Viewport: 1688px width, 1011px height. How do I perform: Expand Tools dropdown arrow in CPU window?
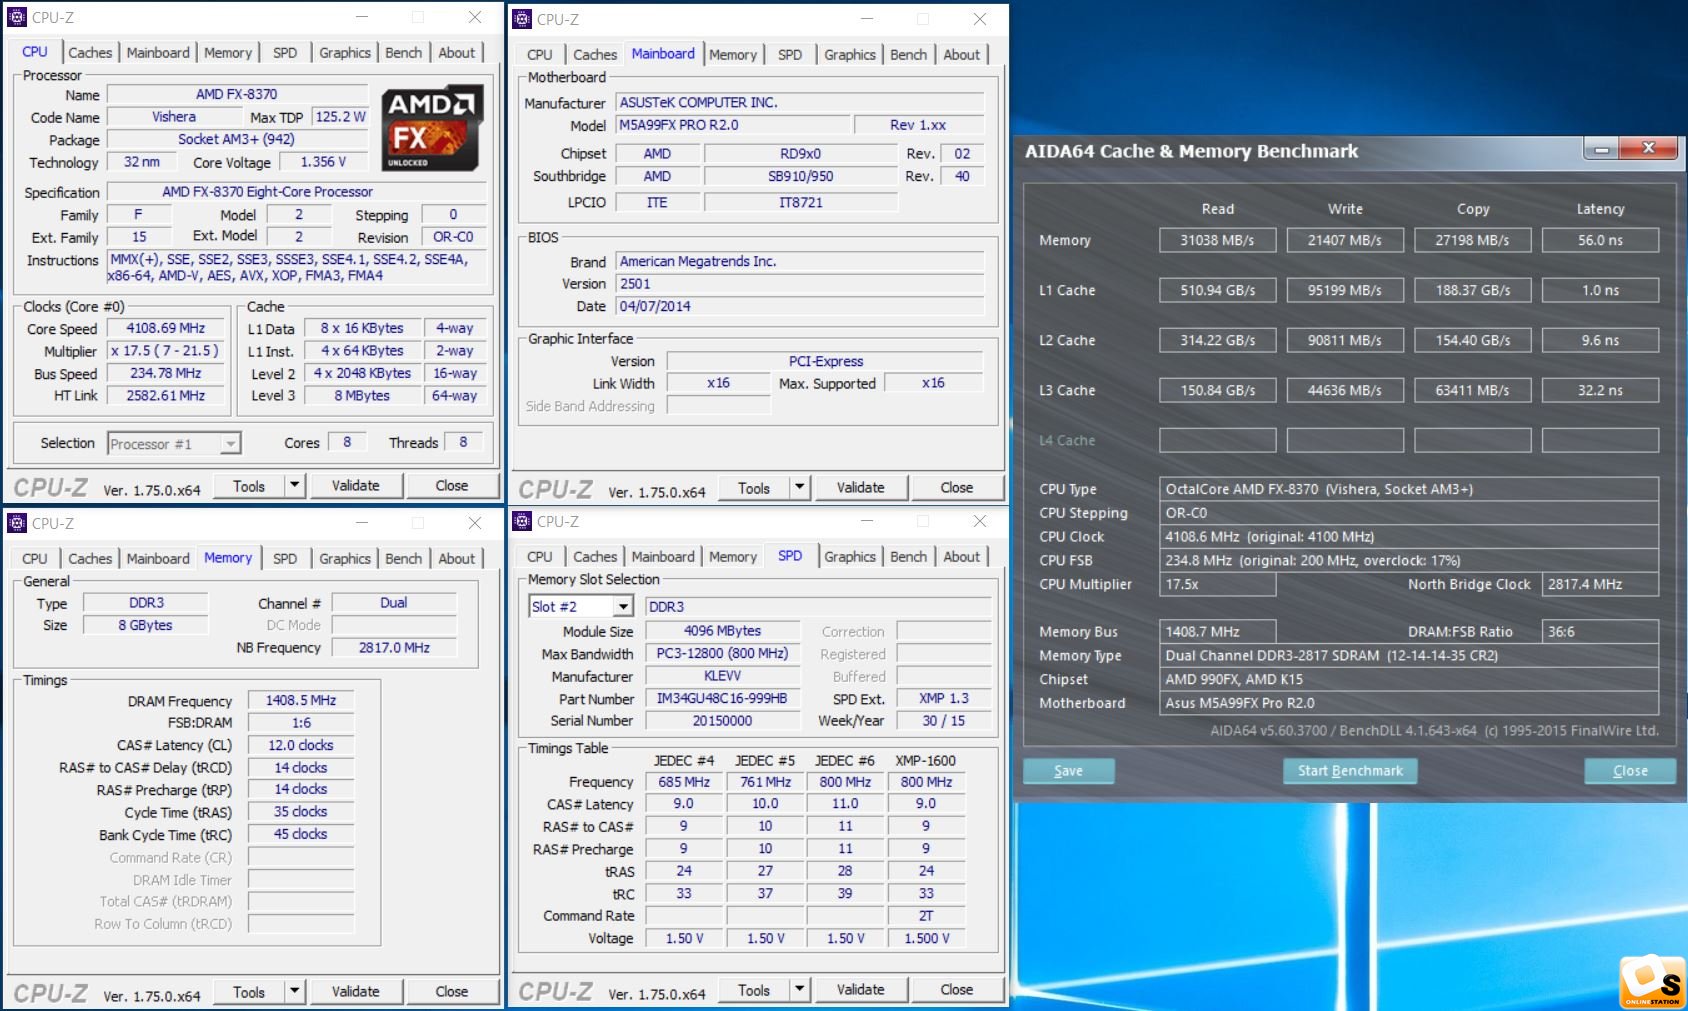click(x=295, y=485)
